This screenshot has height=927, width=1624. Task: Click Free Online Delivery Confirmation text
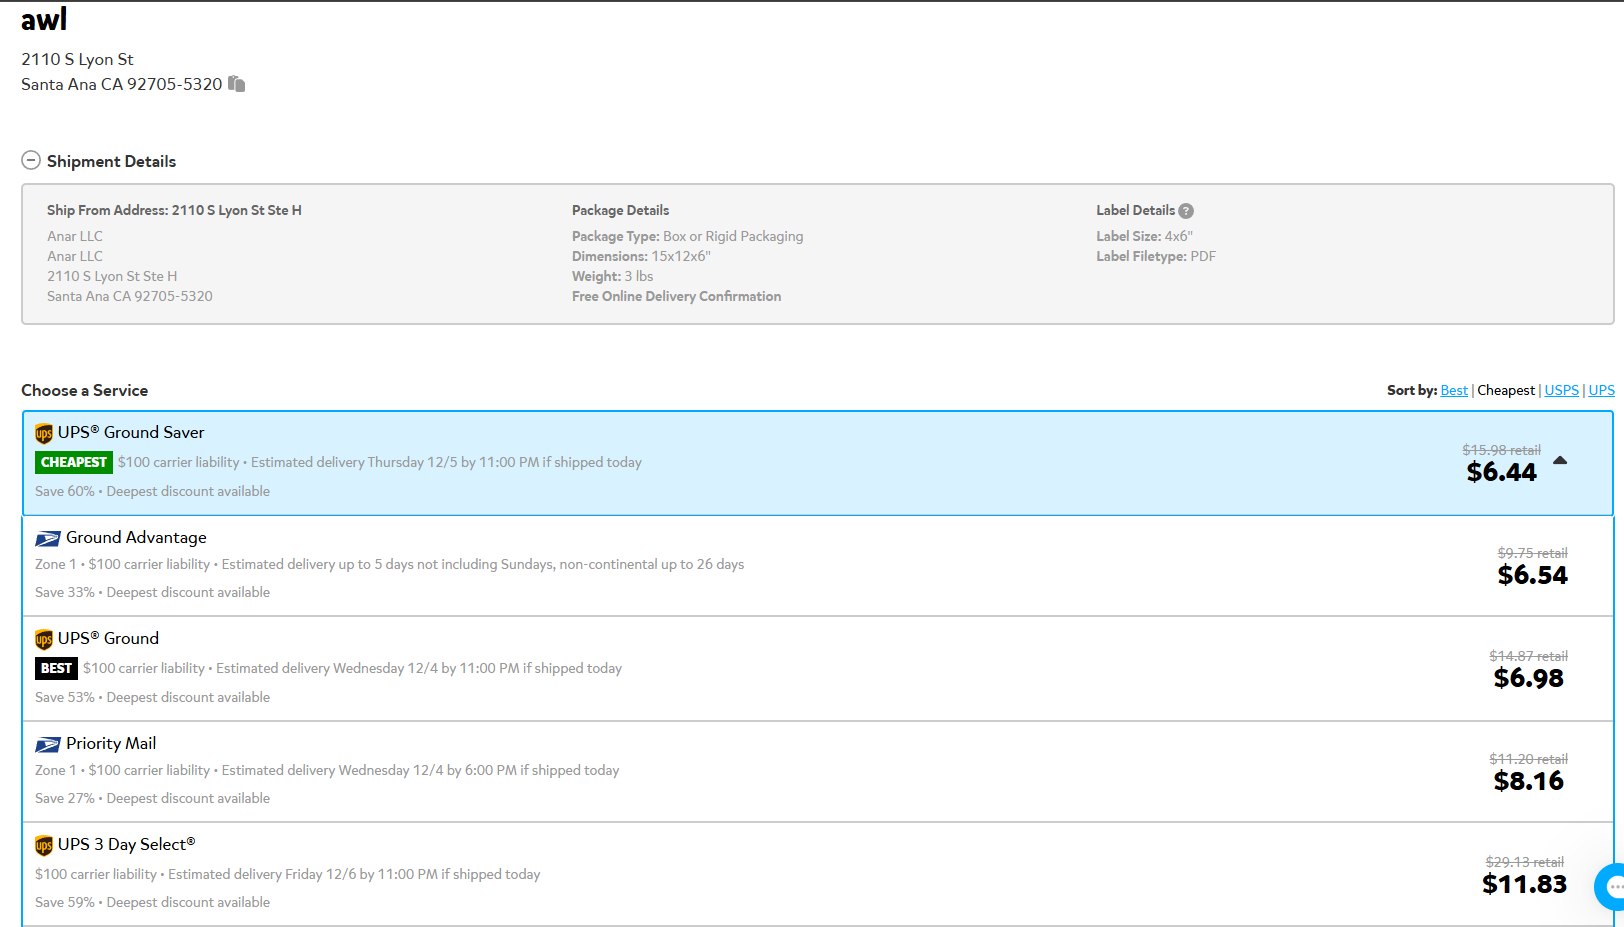(676, 296)
